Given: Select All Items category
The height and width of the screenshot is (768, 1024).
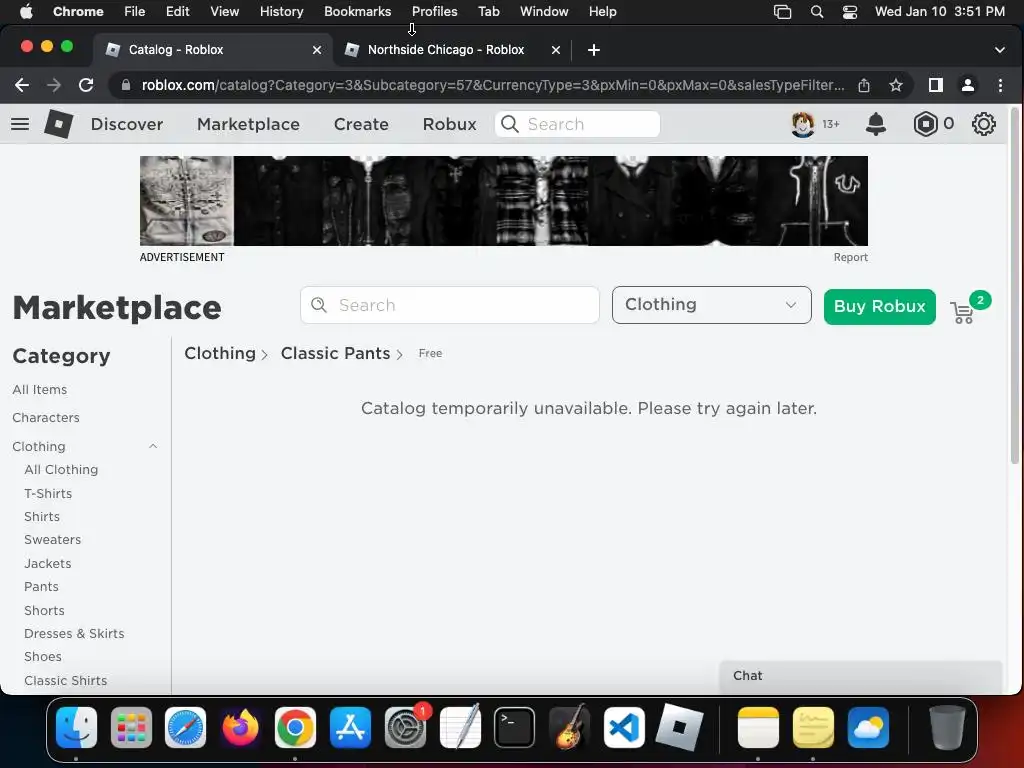Looking at the screenshot, I should (40, 390).
